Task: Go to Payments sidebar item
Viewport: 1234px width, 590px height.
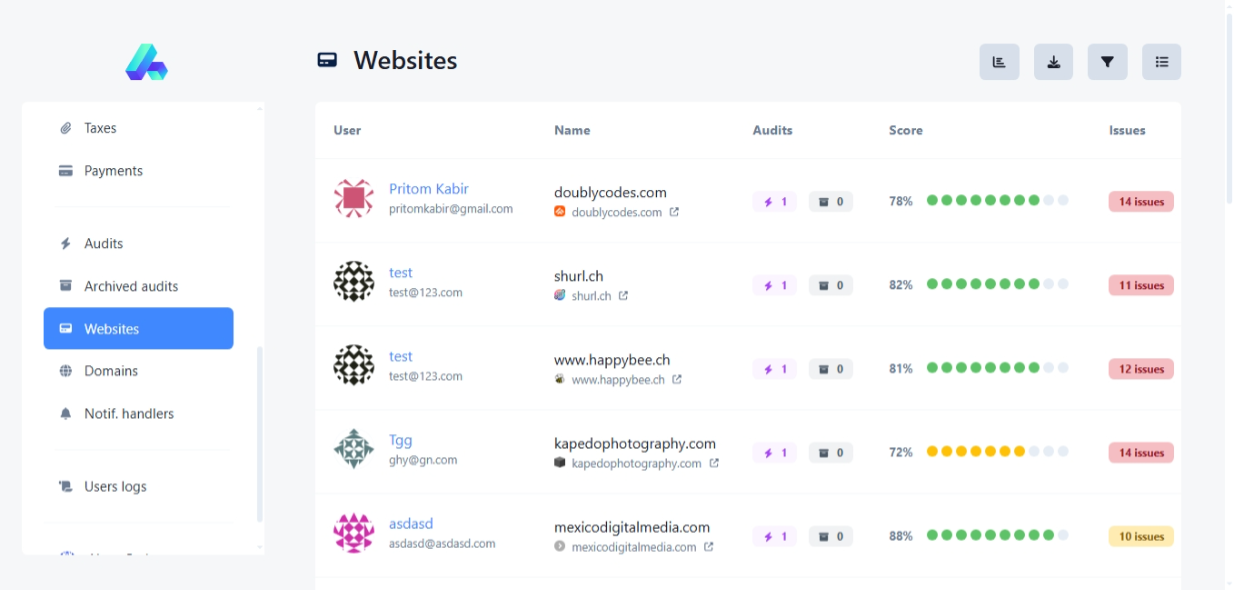Action: point(113,171)
